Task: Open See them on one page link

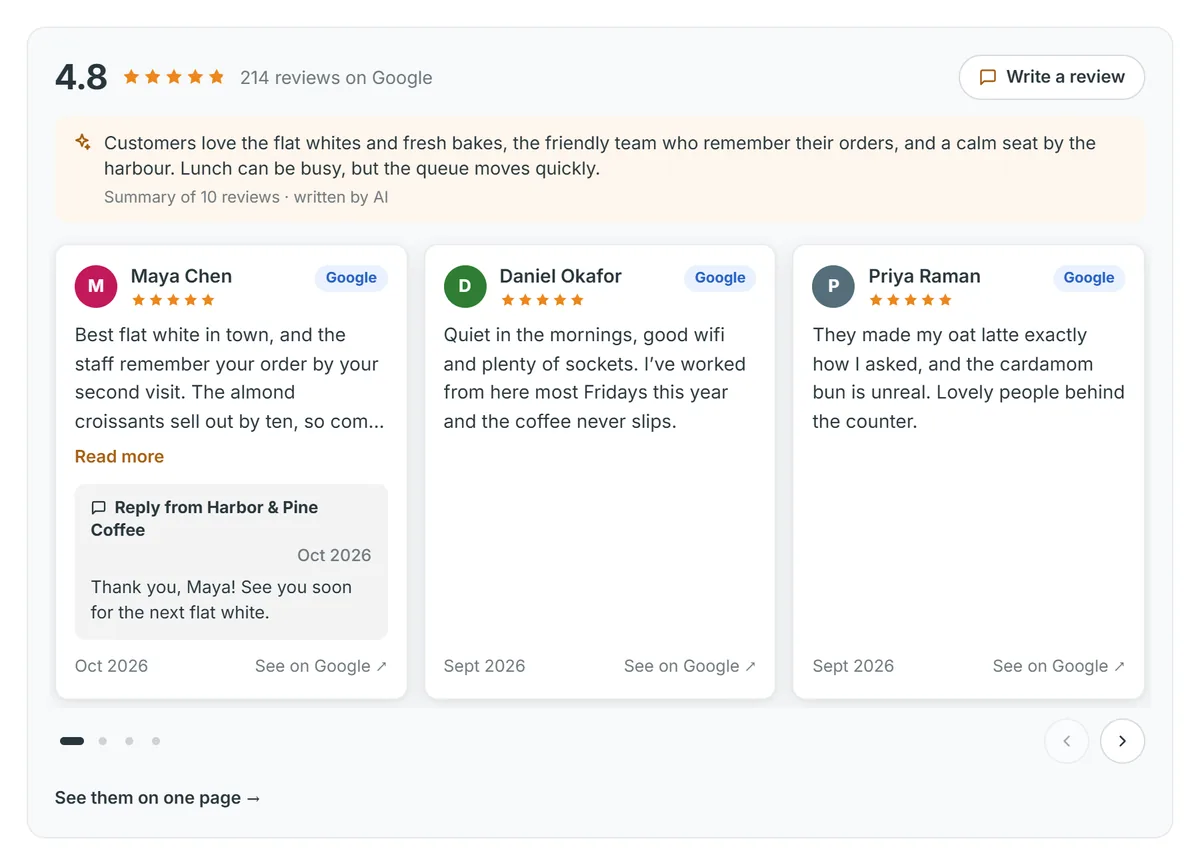Action: click(x=158, y=798)
